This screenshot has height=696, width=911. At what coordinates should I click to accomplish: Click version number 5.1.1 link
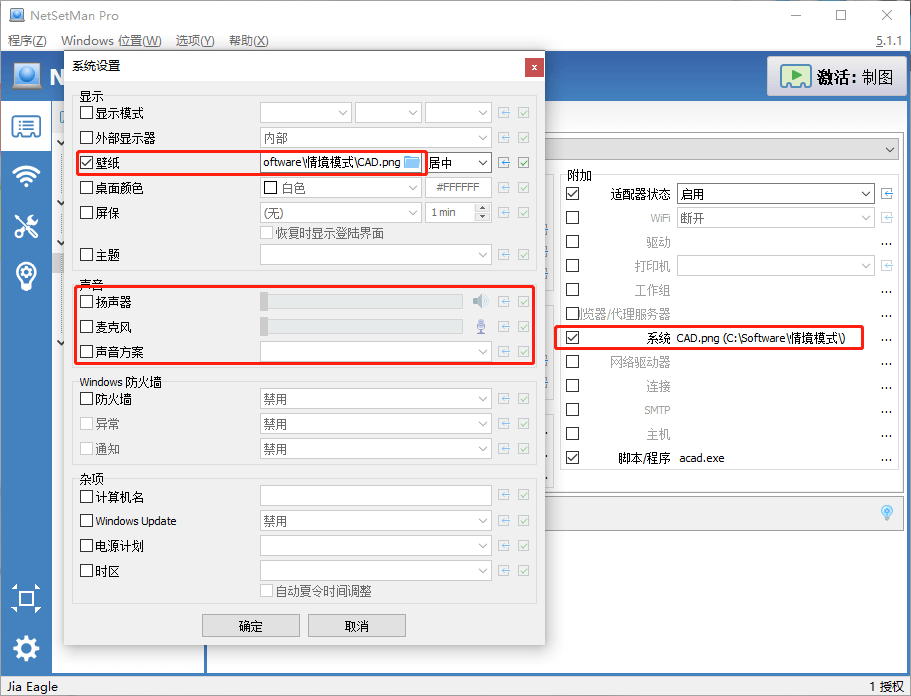pyautogui.click(x=889, y=41)
